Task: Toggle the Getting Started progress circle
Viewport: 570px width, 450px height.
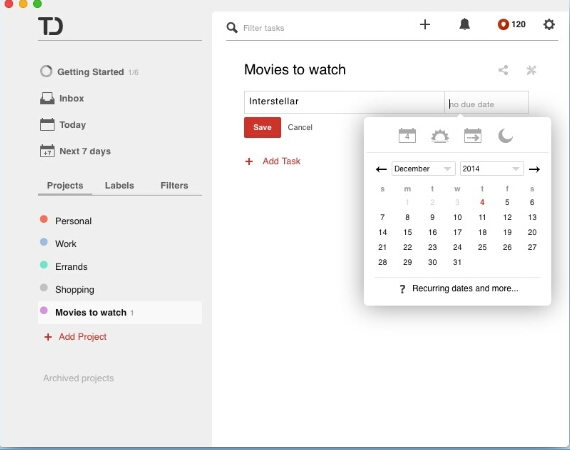Action: pyautogui.click(x=46, y=71)
